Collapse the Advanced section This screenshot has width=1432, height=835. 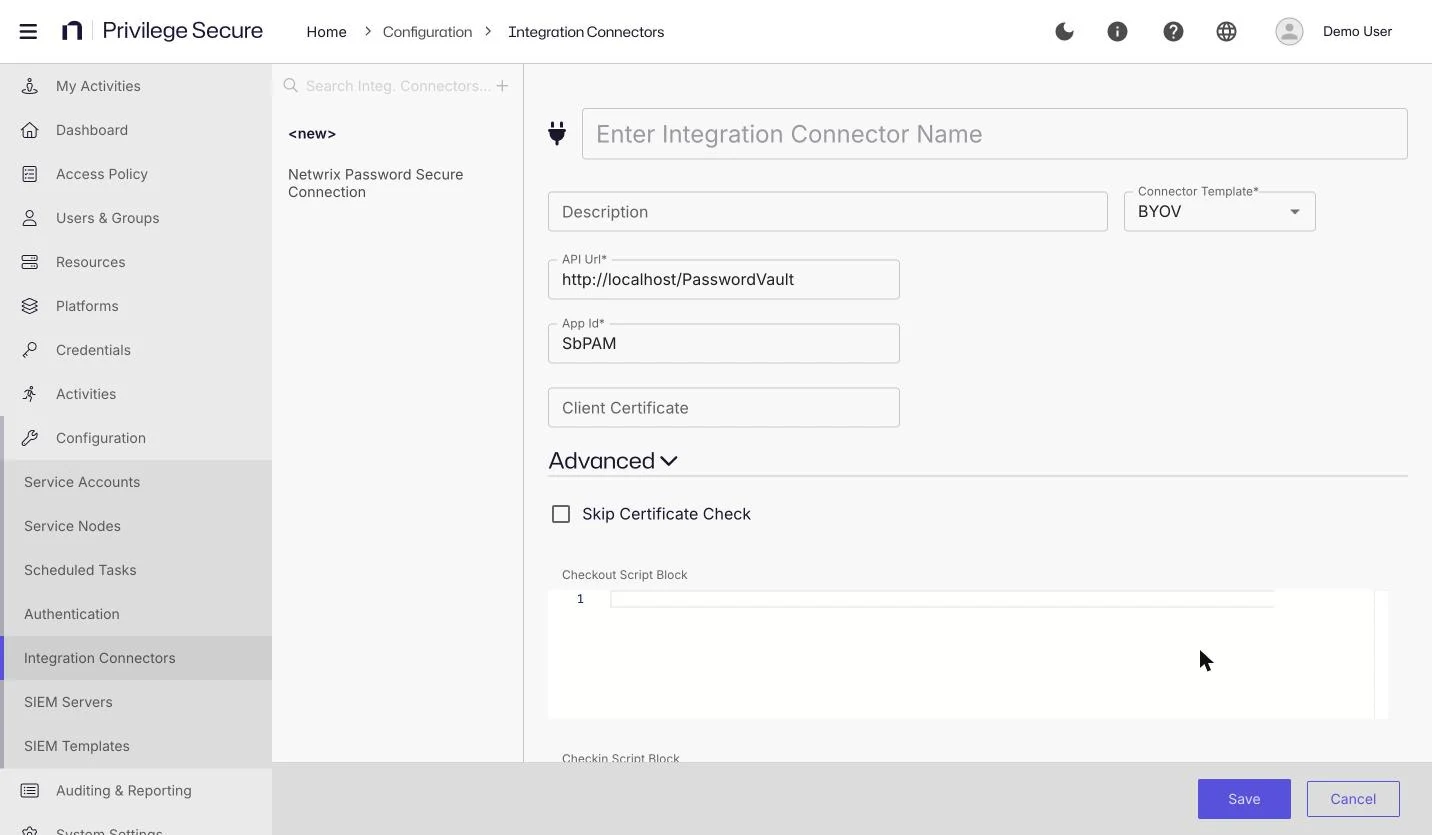point(613,460)
